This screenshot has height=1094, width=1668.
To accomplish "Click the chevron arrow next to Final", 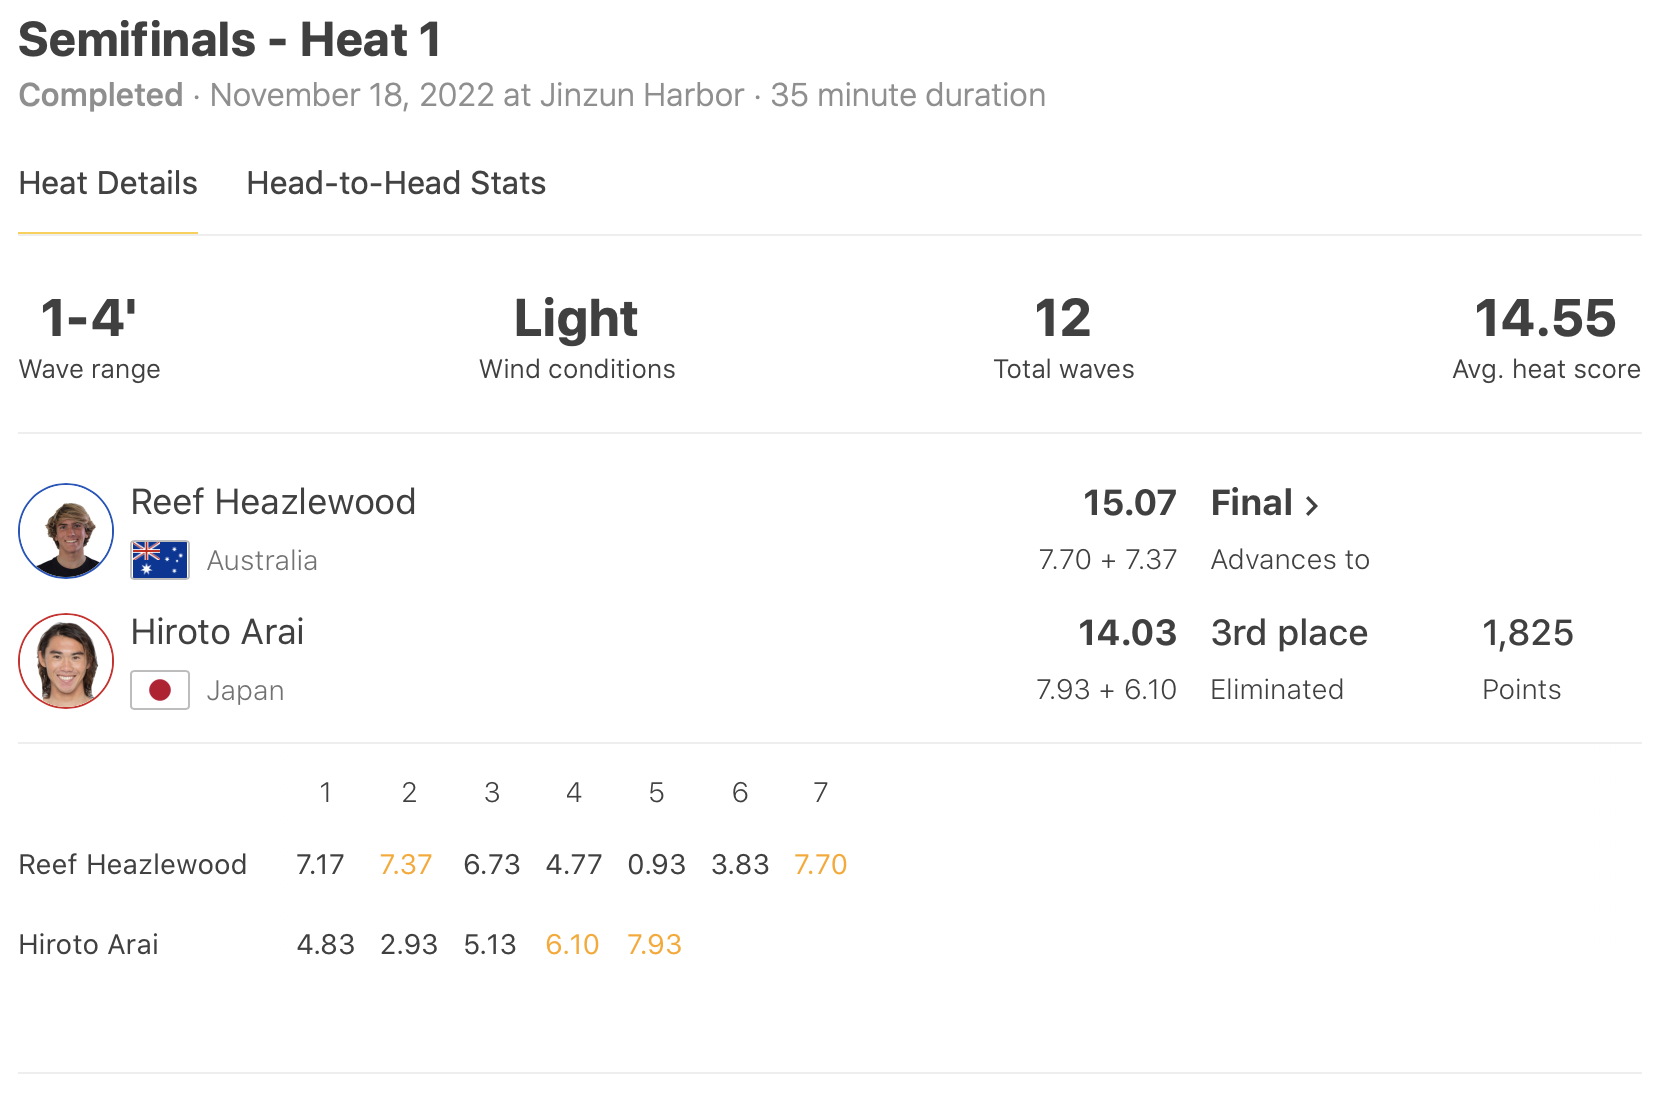I will [1312, 505].
